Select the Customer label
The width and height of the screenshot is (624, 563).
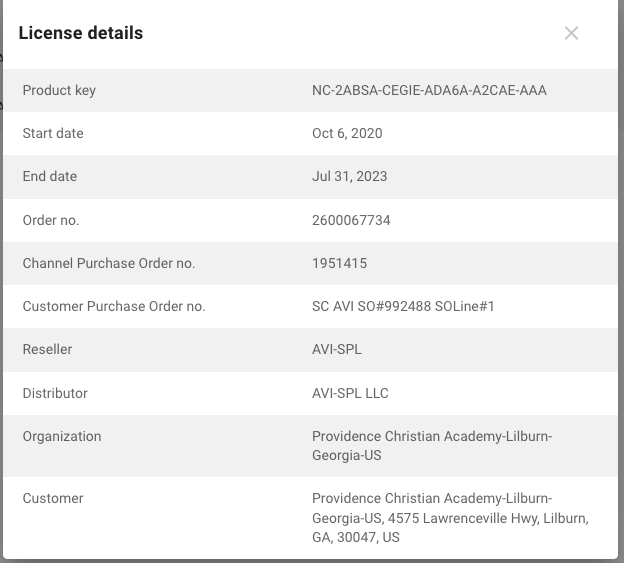pos(53,498)
